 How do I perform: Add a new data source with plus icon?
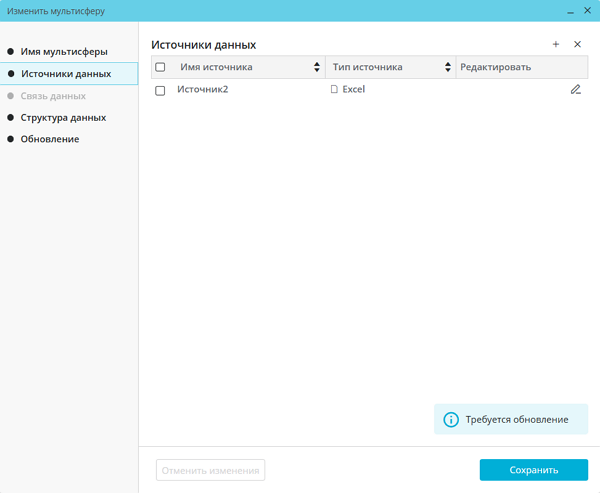[556, 45]
